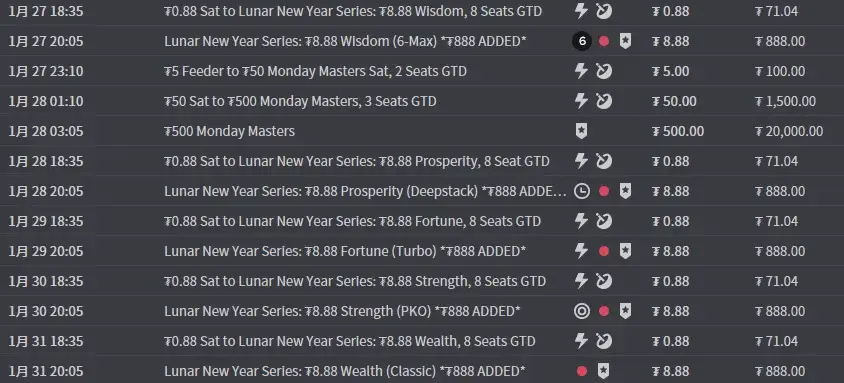Screen dimensions: 844x383
Task: Click the ₮50.00 buy-in amount
Action: tap(674, 101)
